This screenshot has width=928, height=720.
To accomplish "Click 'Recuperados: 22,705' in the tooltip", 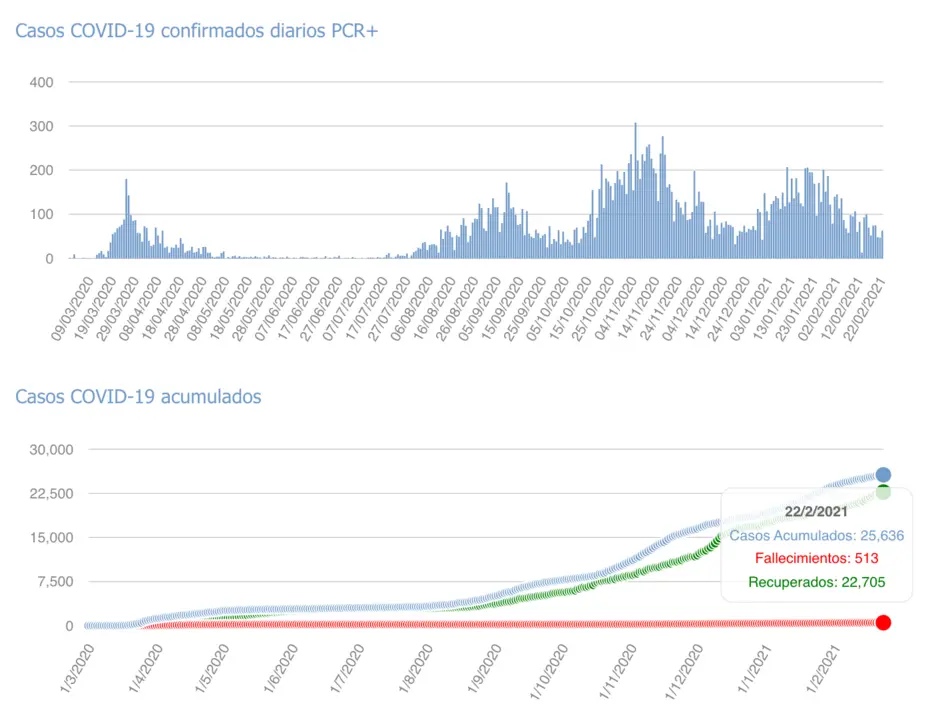I will click(816, 581).
